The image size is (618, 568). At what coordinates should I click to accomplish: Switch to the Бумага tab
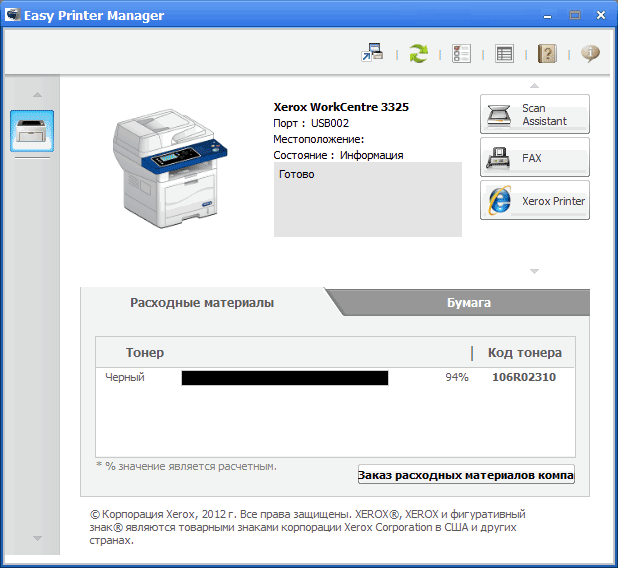pyautogui.click(x=469, y=303)
